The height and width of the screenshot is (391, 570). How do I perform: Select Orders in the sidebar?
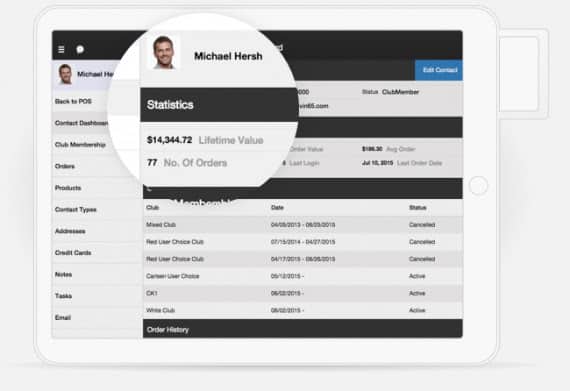point(65,166)
